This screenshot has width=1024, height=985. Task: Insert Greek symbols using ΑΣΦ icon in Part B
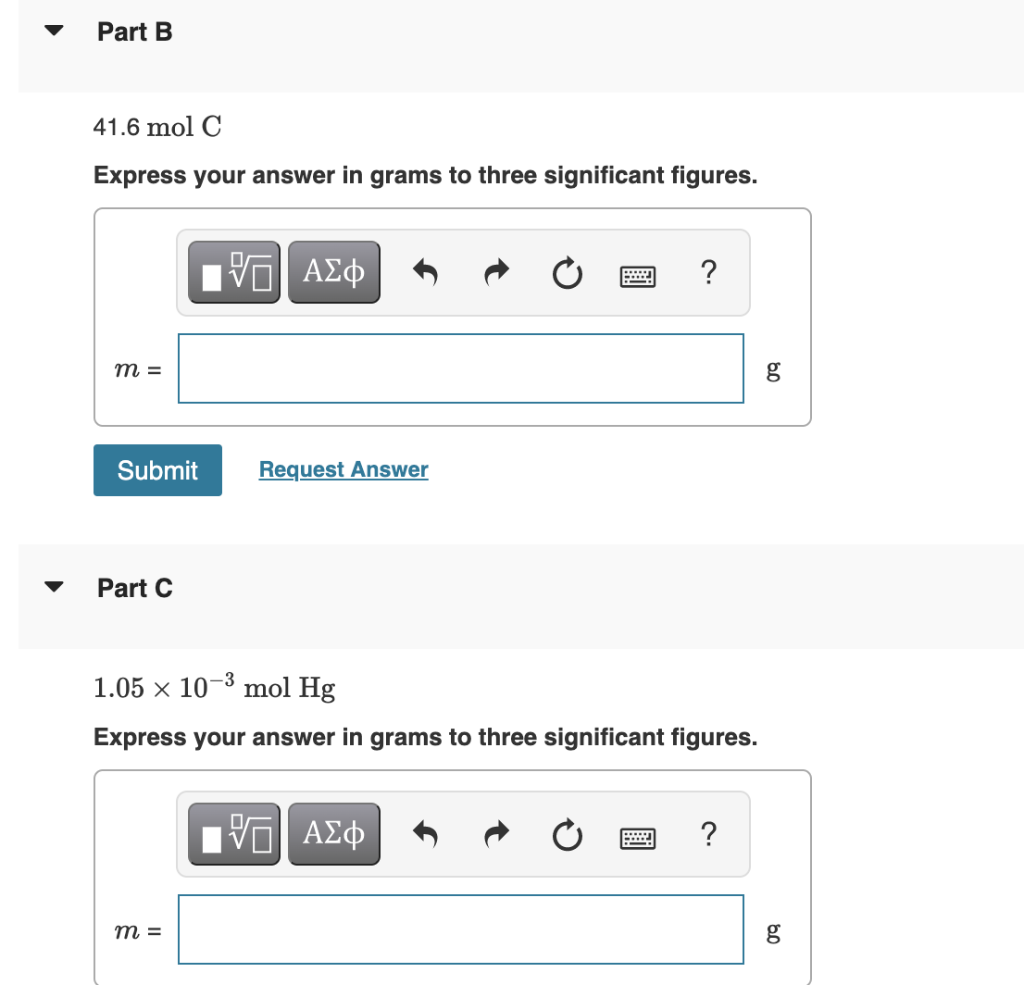click(x=334, y=270)
